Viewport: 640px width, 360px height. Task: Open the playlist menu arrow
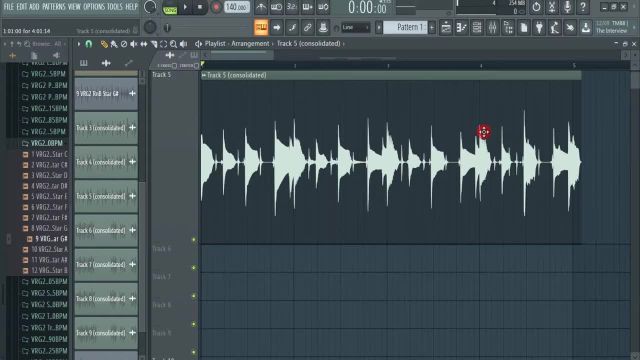(79, 44)
